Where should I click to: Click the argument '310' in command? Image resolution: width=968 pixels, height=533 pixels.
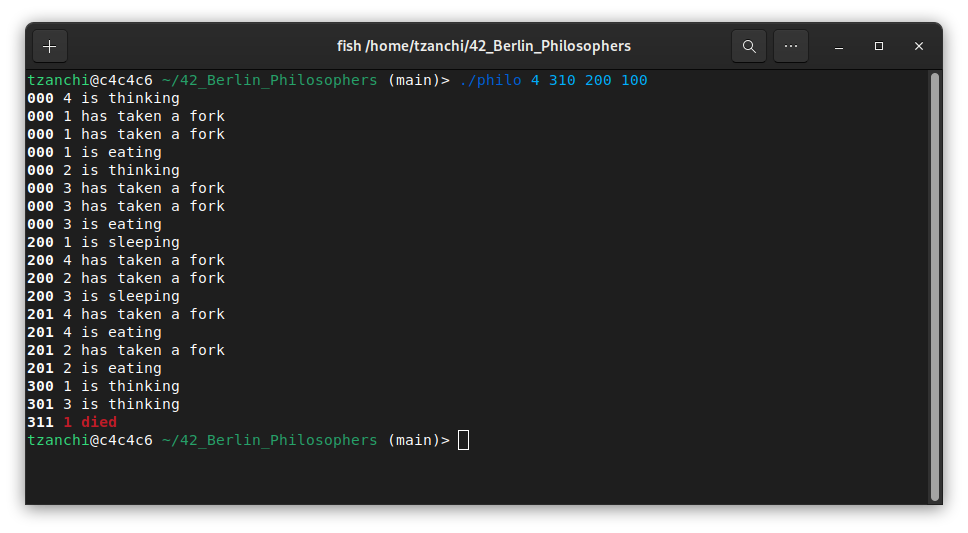(562, 80)
